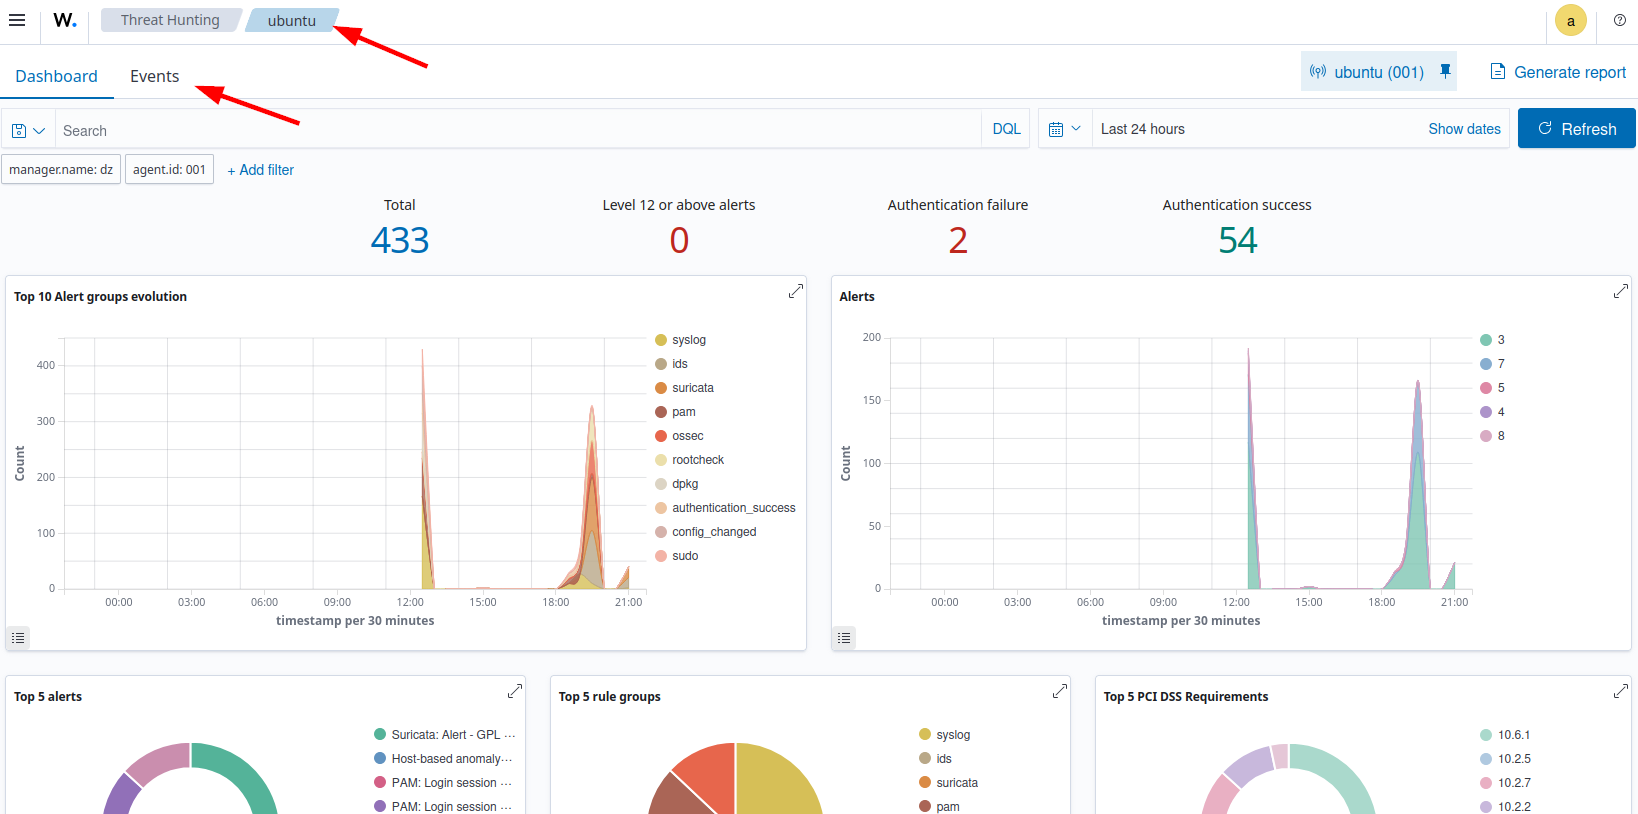This screenshot has height=814, width=1638.
Task: Toggle legend list of Alerts chart
Action: (844, 638)
